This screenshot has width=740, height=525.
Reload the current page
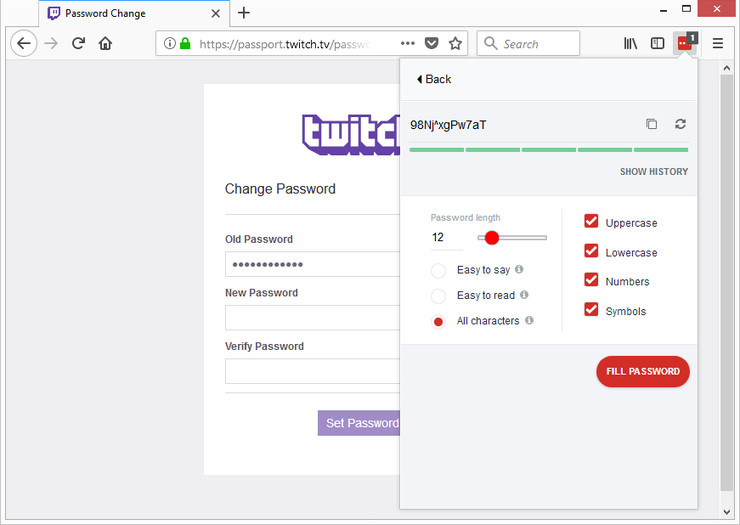pyautogui.click(x=78, y=43)
